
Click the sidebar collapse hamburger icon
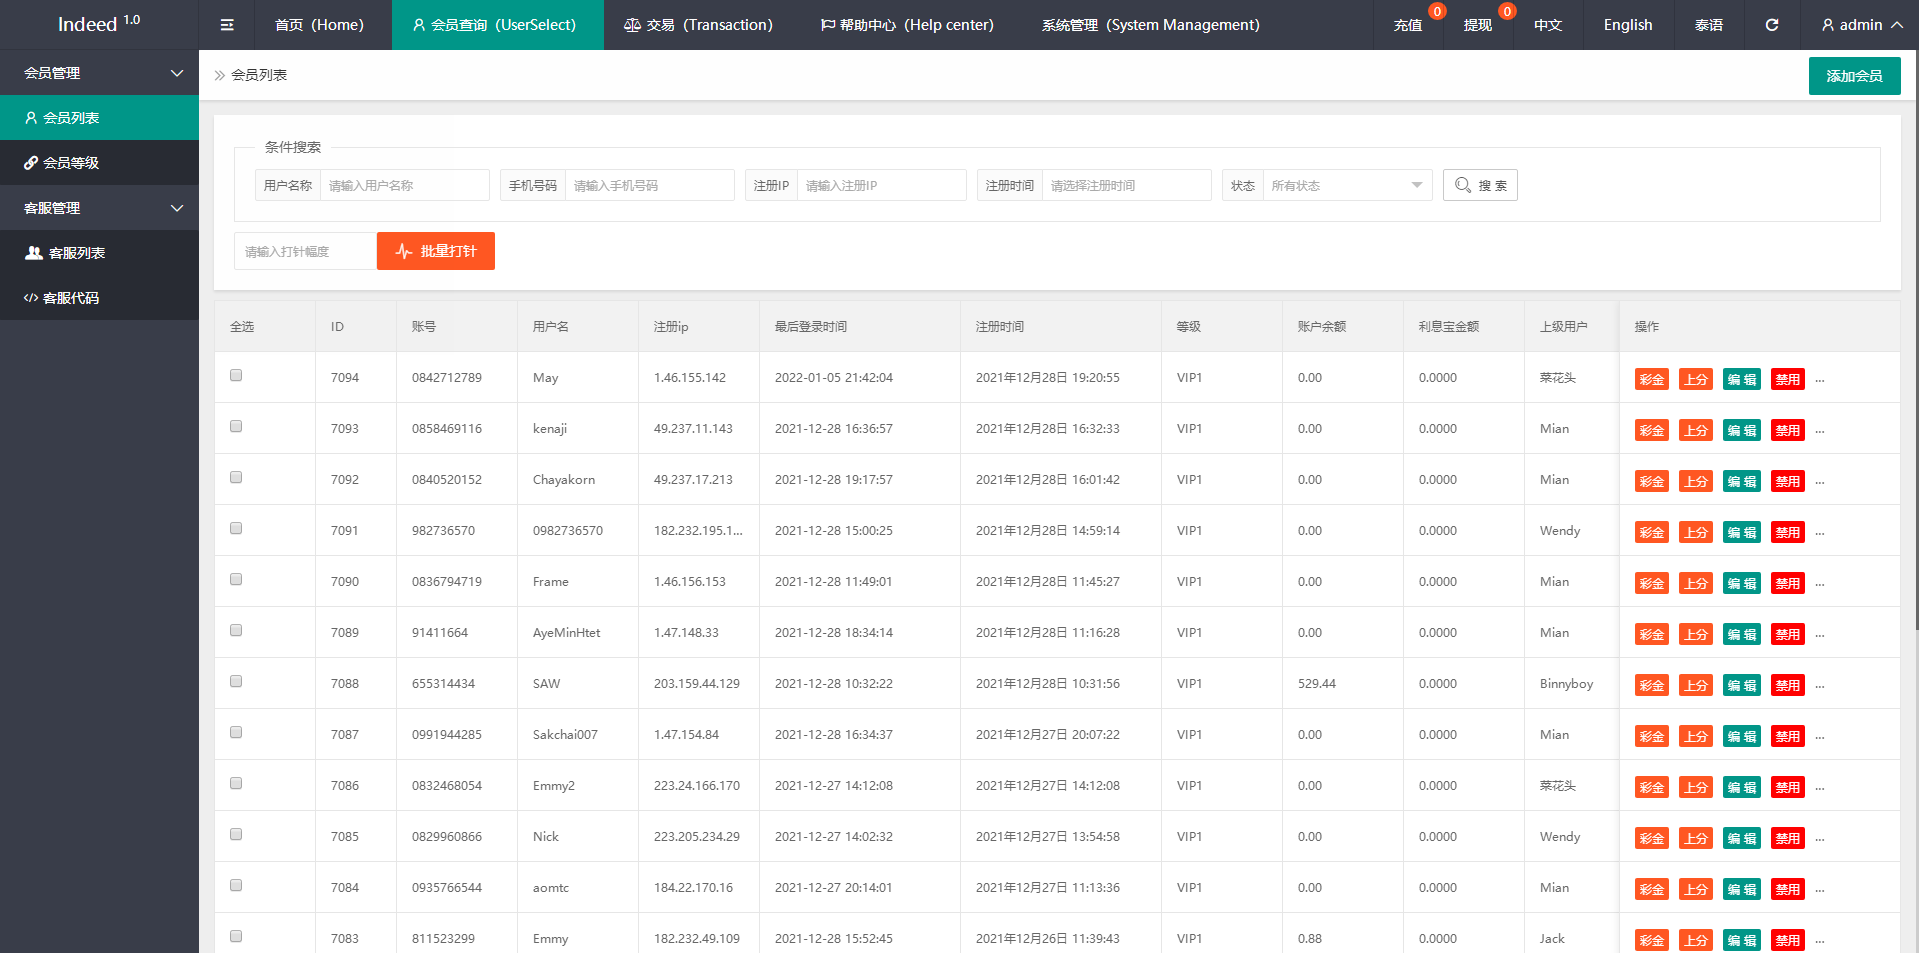point(227,25)
